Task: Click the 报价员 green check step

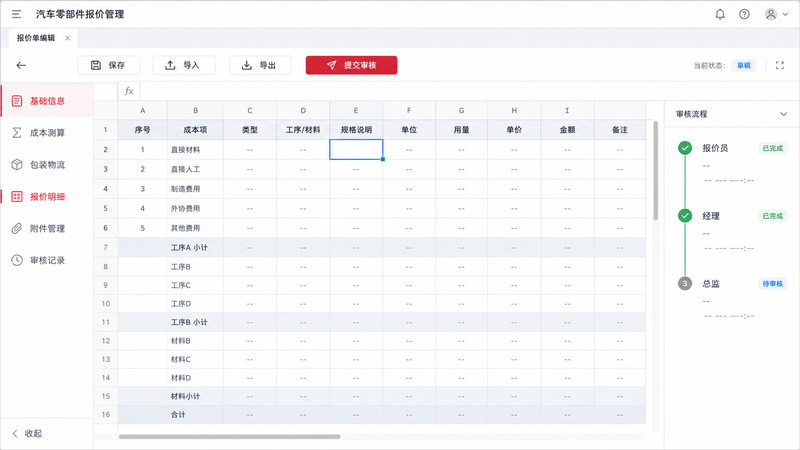Action: click(x=685, y=148)
